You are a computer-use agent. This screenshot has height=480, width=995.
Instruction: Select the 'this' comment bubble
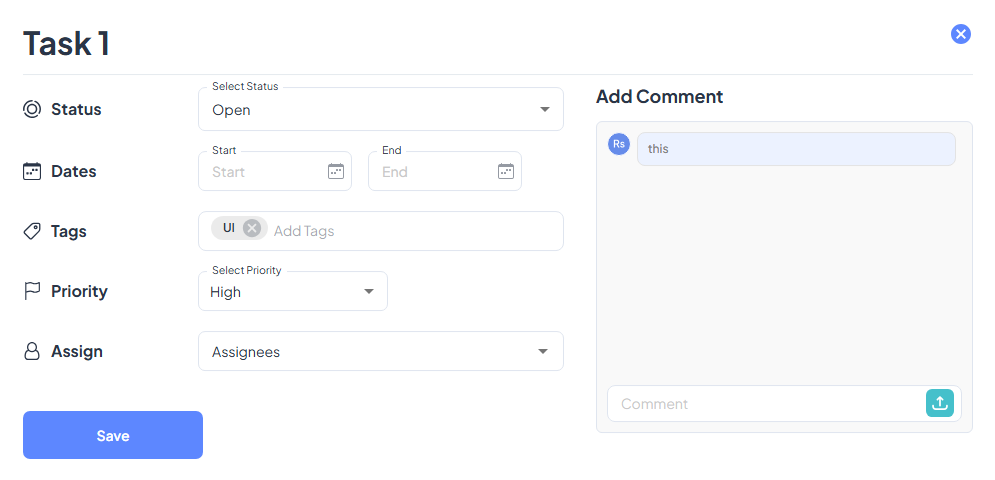coord(796,149)
